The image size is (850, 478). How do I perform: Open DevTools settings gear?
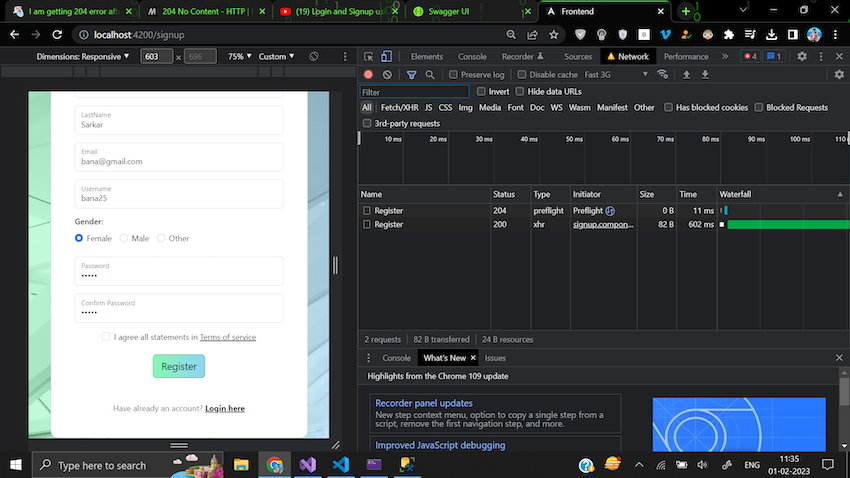(x=800, y=57)
